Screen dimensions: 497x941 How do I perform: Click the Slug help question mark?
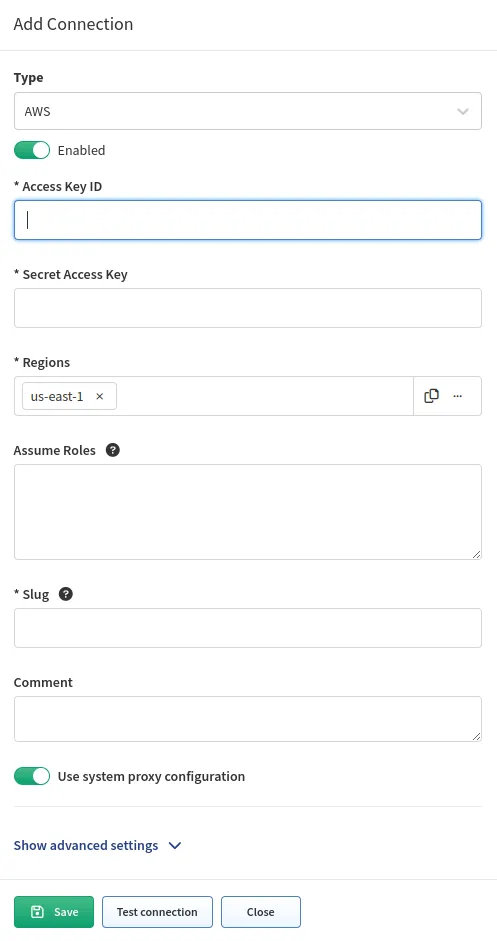(66, 594)
